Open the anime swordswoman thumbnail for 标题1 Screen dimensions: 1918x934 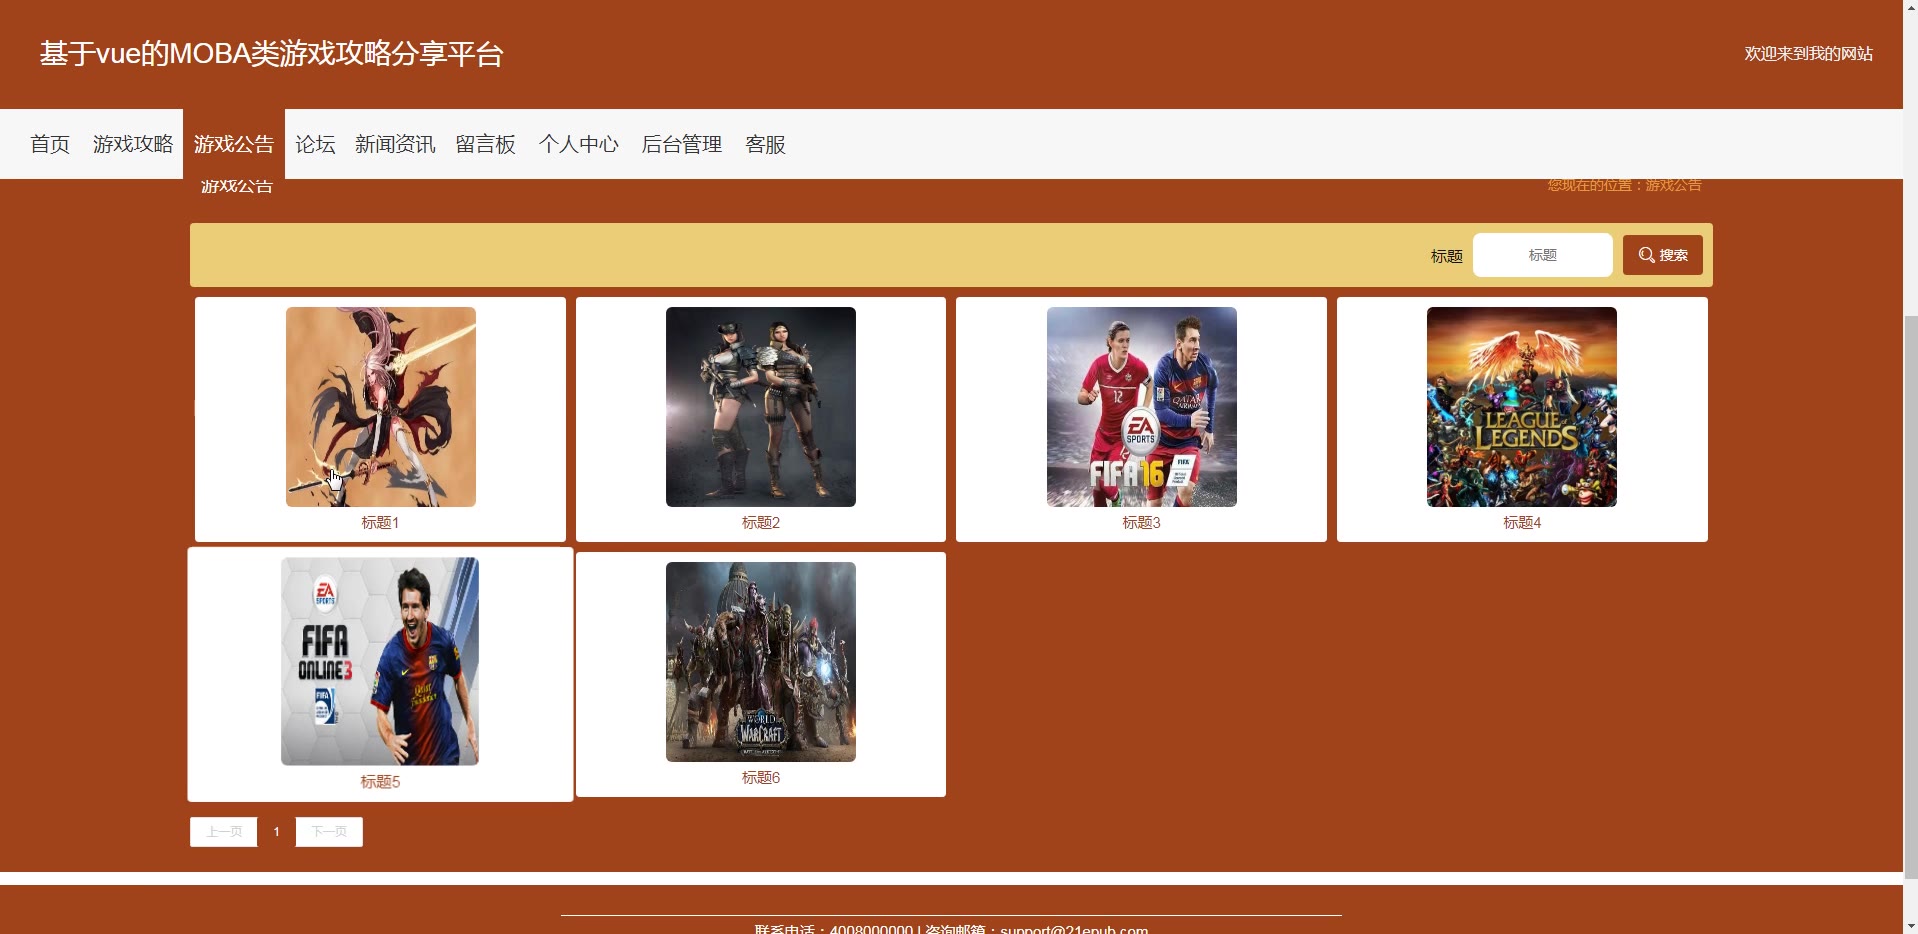[x=381, y=407]
